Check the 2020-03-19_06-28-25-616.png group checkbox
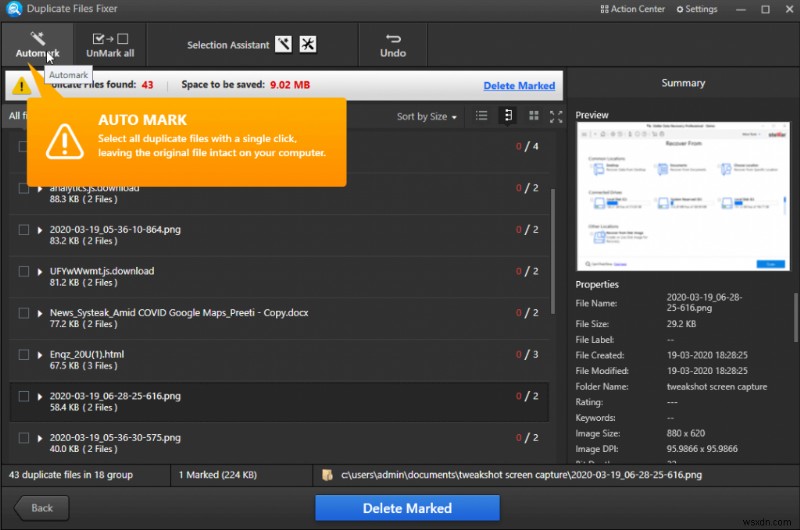Screen dimensions: 800x530 point(23,396)
